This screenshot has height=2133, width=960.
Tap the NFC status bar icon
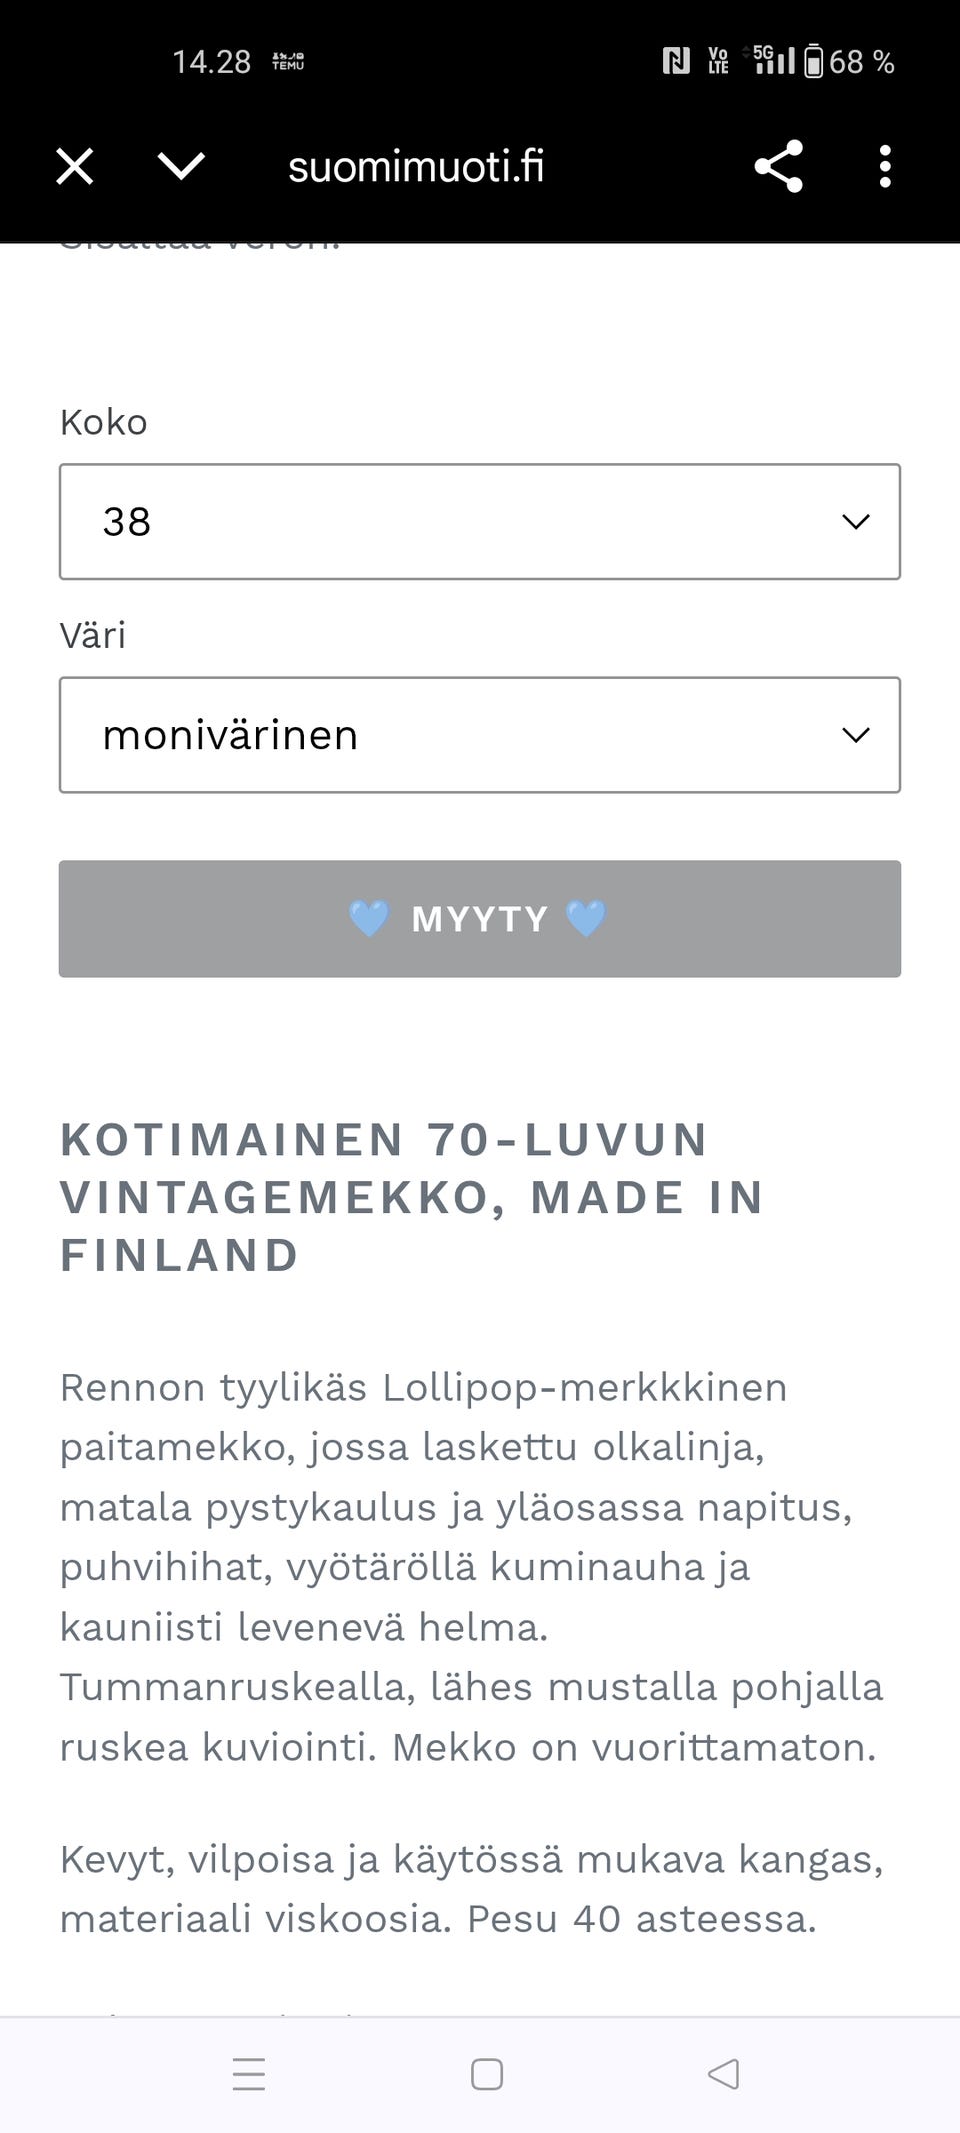pyautogui.click(x=676, y=62)
